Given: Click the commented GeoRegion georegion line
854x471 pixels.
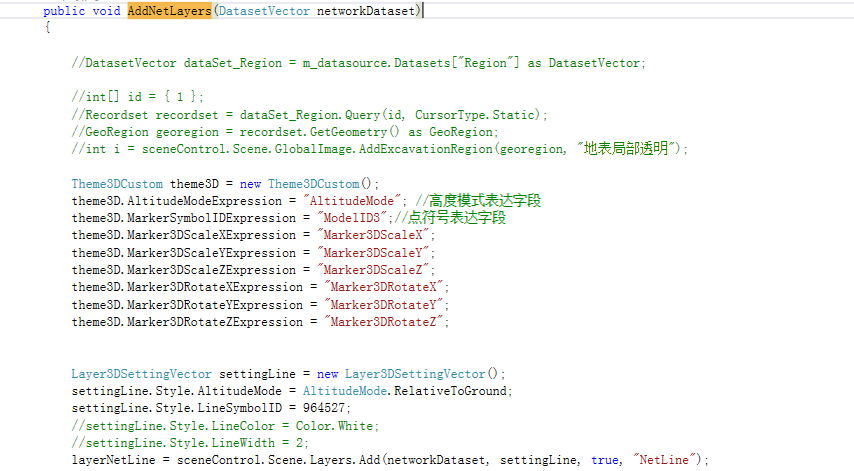Looking at the screenshot, I should pyautogui.click(x=284, y=132).
